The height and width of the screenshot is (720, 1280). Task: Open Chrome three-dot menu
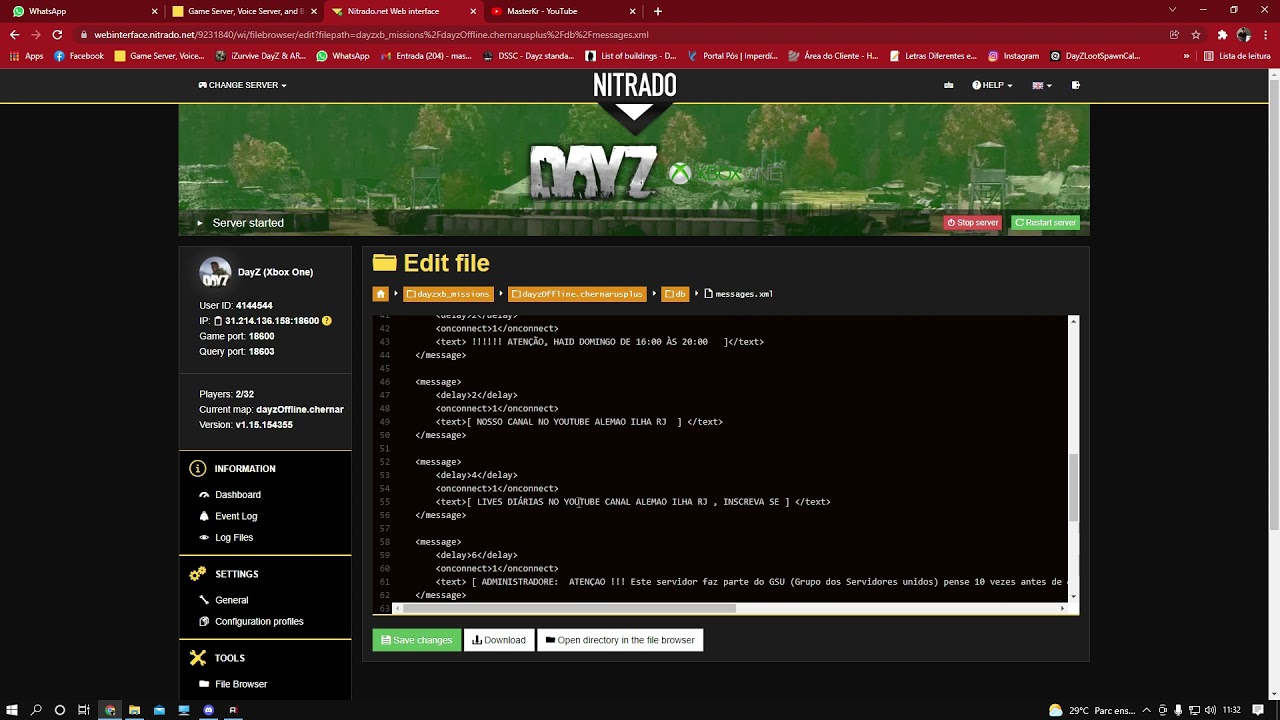pyautogui.click(x=1266, y=34)
